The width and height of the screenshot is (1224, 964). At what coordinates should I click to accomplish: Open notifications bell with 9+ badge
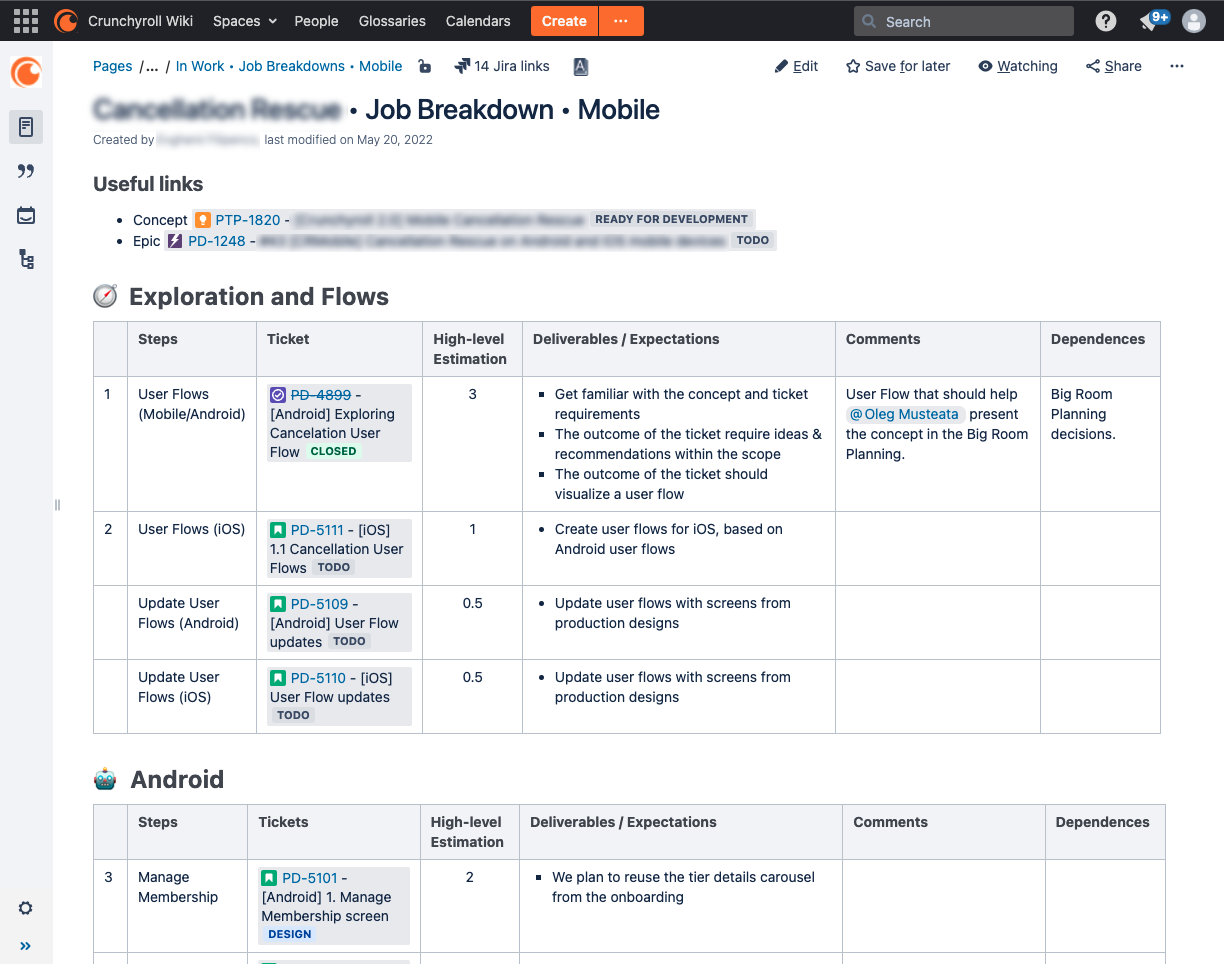(x=1153, y=20)
